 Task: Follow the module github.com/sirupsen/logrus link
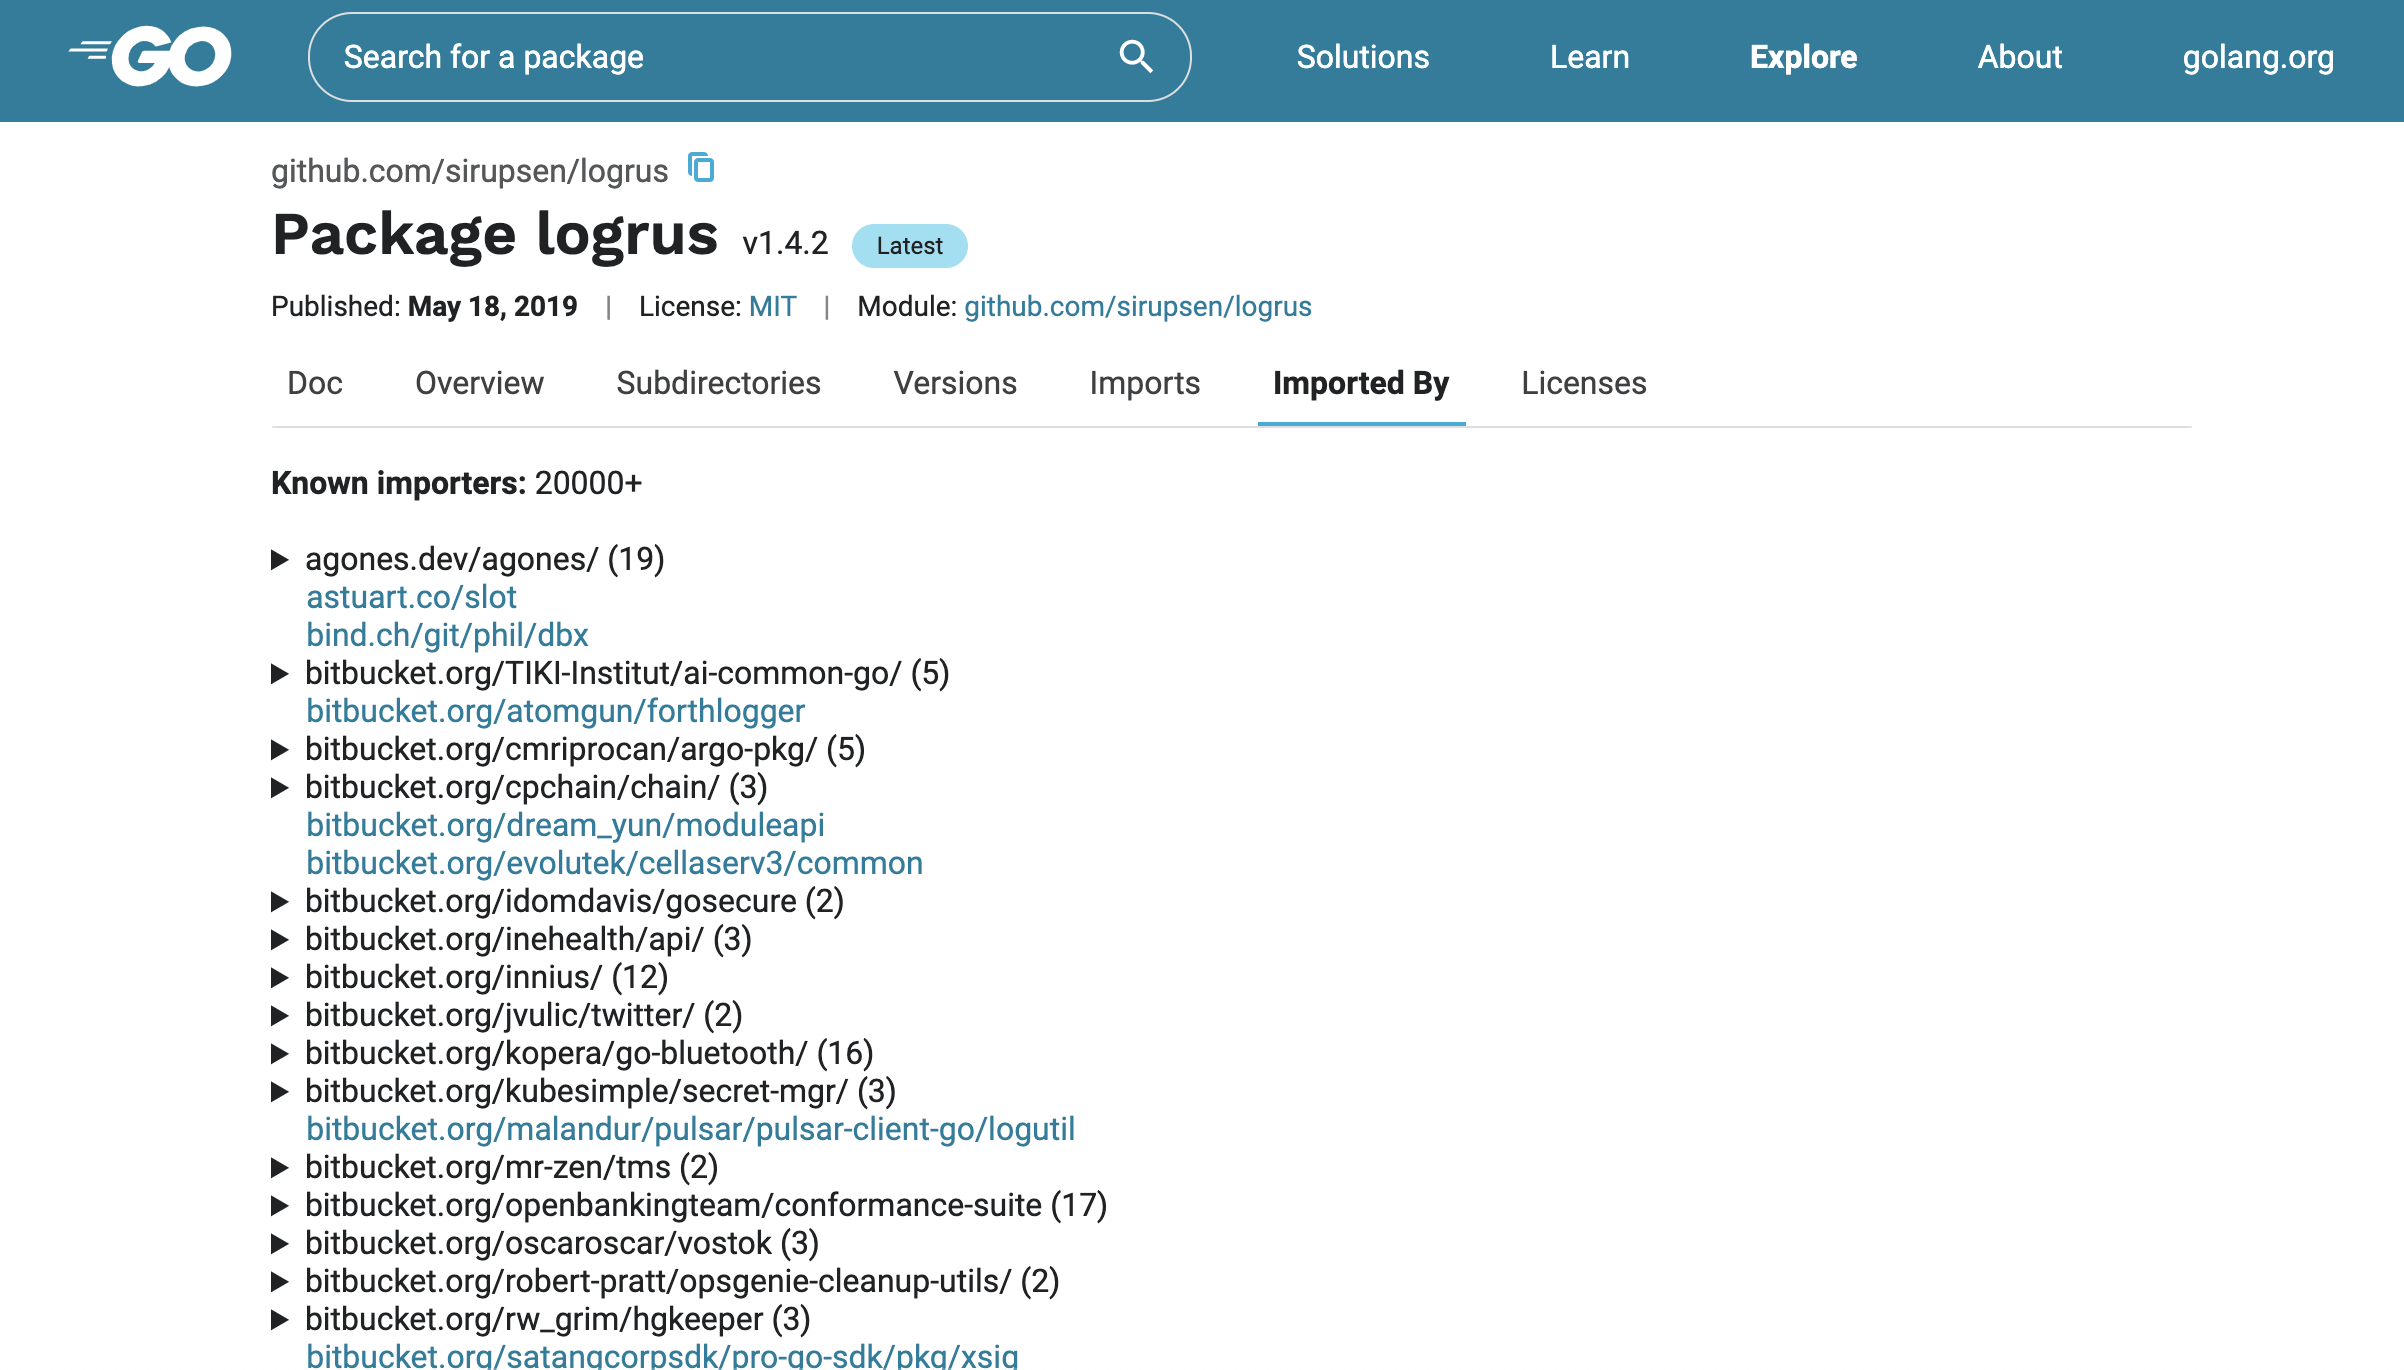1137,306
